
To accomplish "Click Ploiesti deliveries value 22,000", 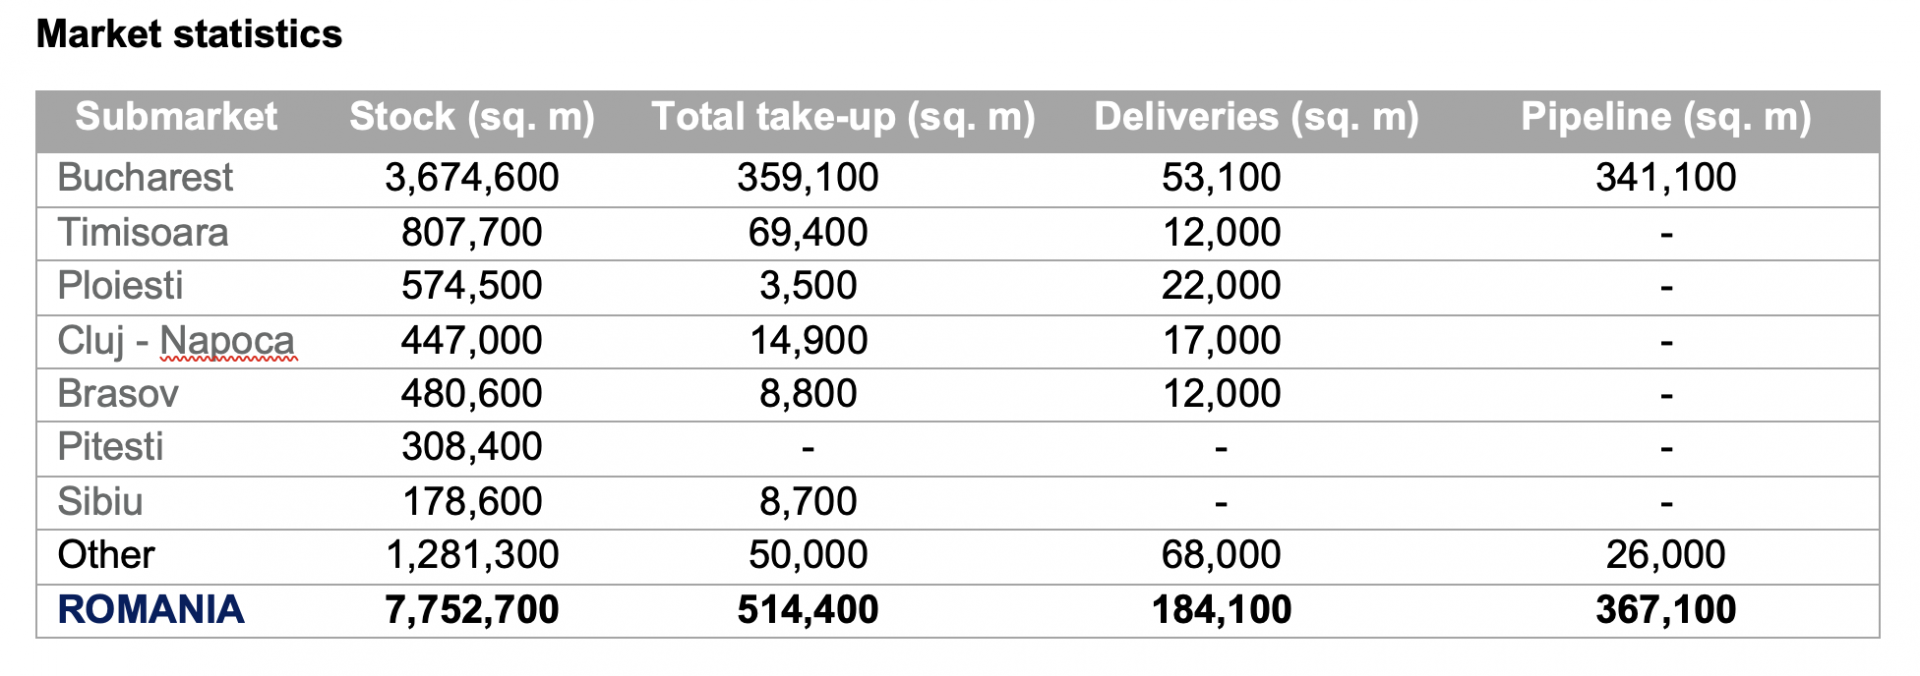I will click(1221, 286).
